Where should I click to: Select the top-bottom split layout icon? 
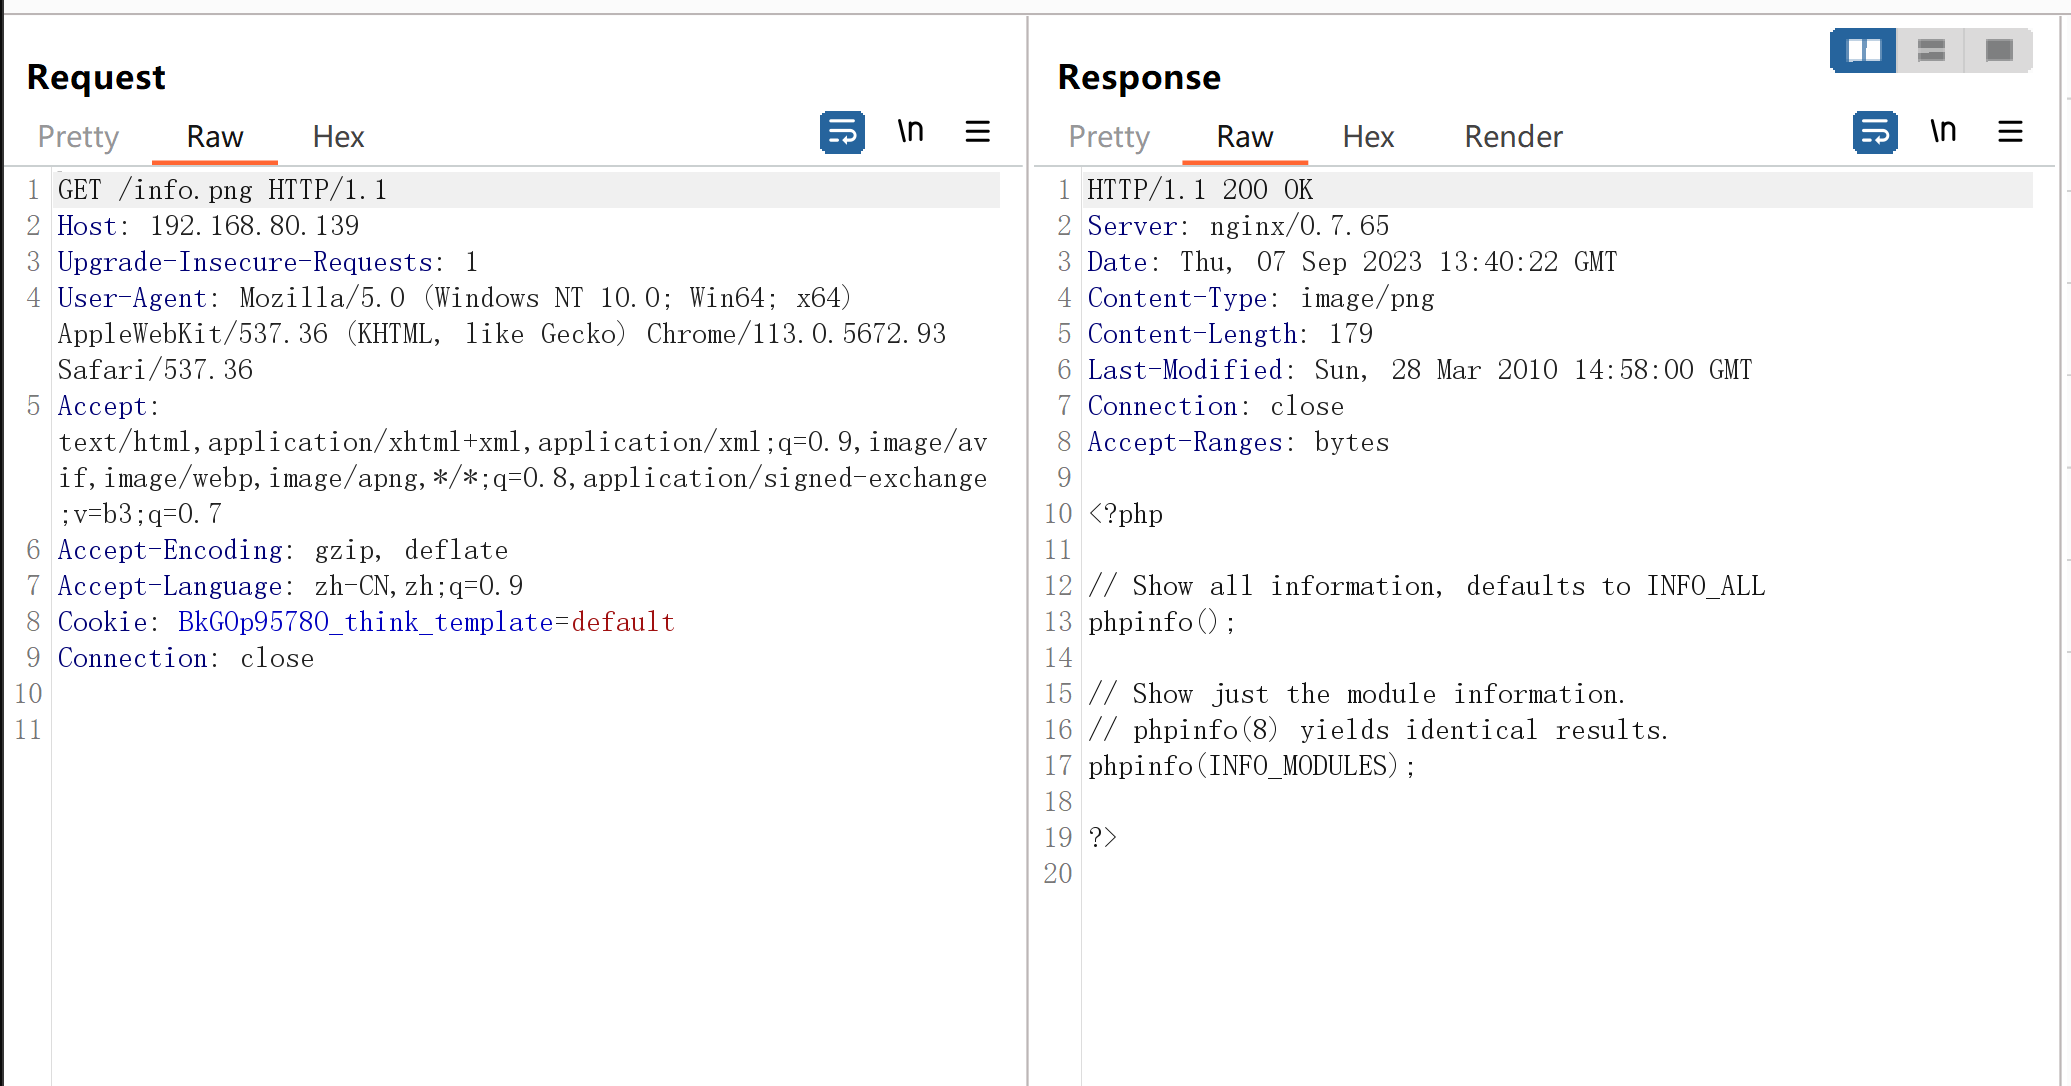click(1931, 50)
